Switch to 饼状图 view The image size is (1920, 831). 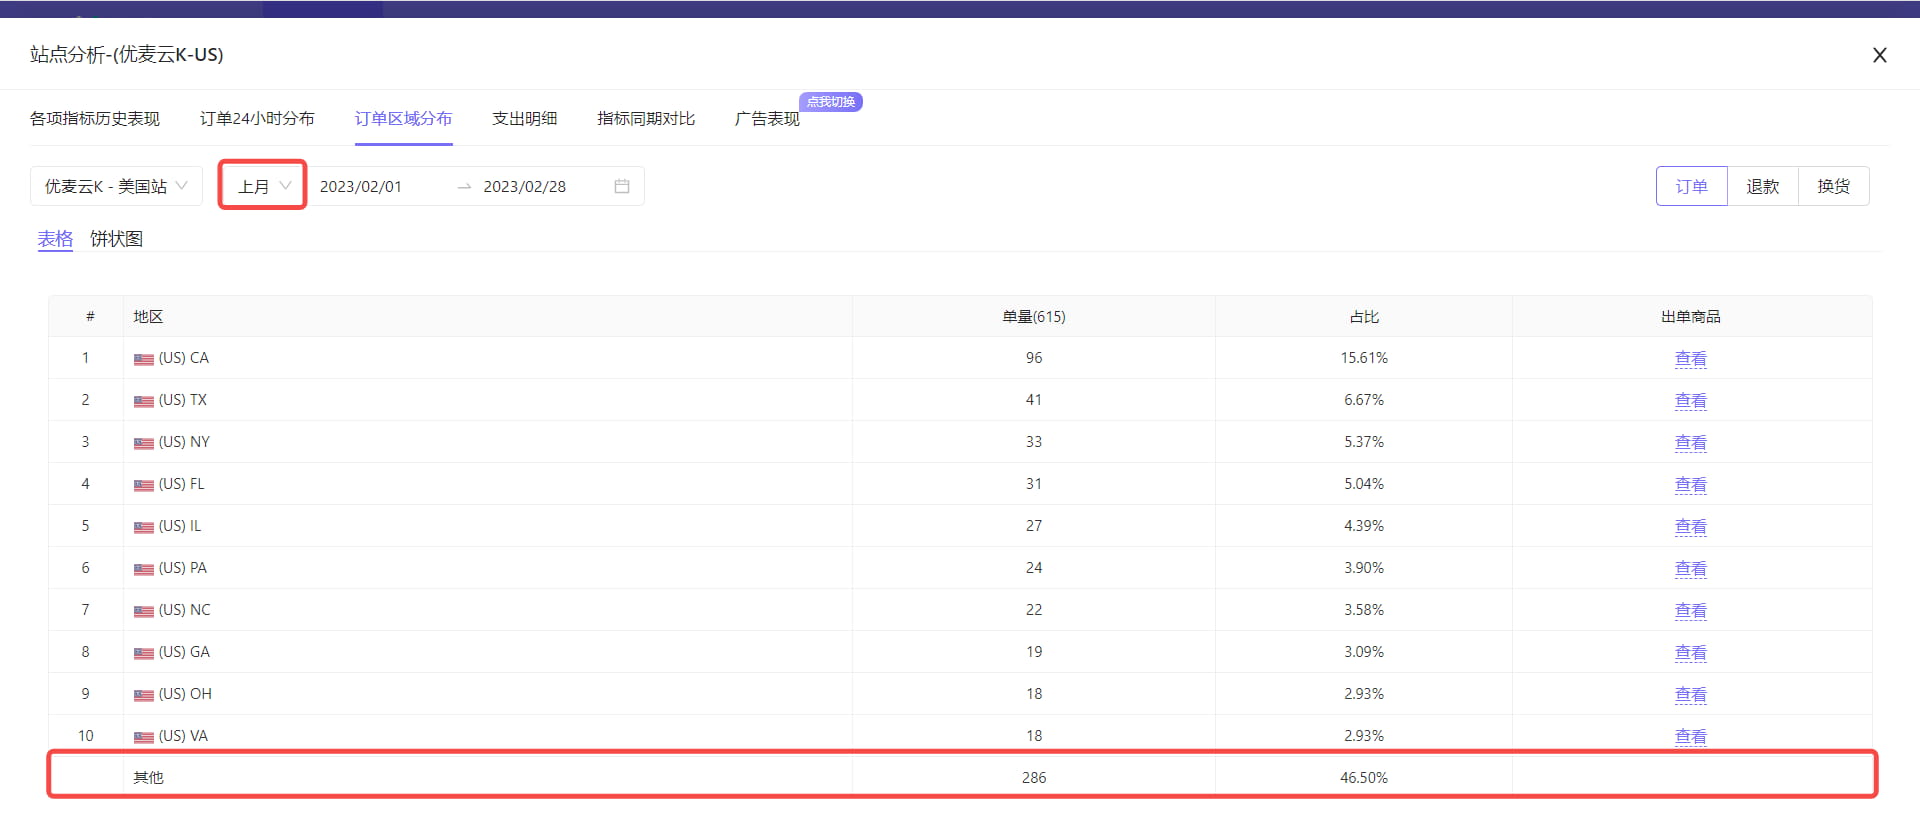(x=116, y=239)
